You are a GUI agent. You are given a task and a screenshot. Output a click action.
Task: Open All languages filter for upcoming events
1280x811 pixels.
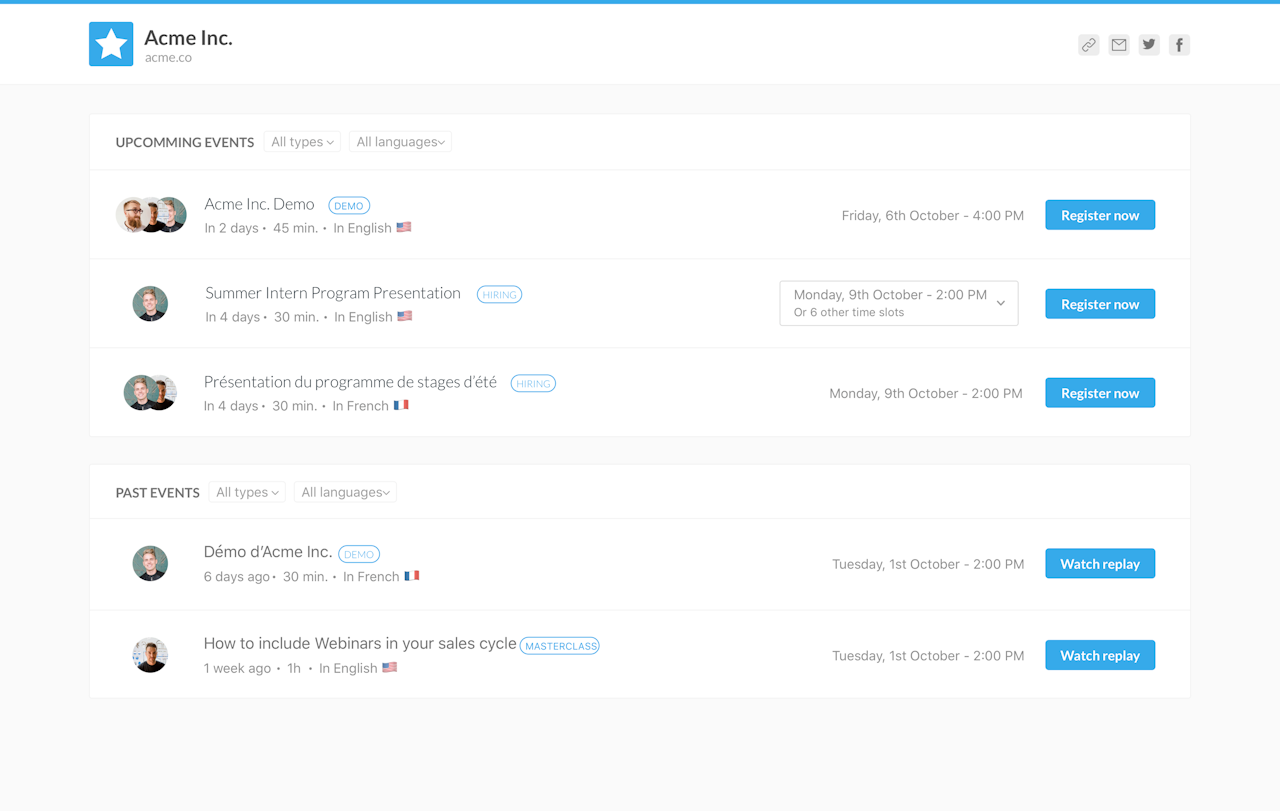[400, 142]
